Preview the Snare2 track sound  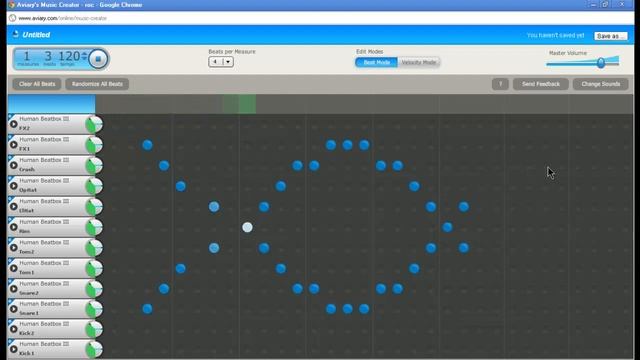(13, 289)
